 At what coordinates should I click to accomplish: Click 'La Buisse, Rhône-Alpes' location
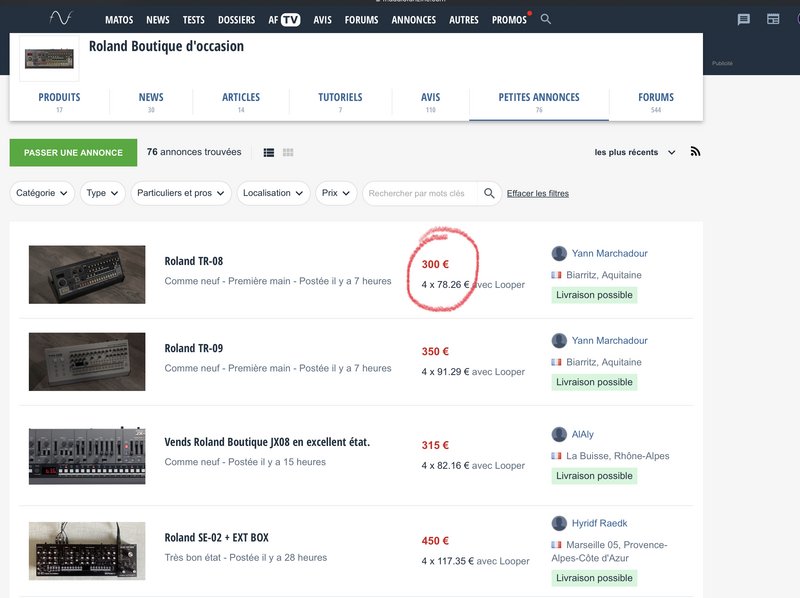[x=617, y=456]
